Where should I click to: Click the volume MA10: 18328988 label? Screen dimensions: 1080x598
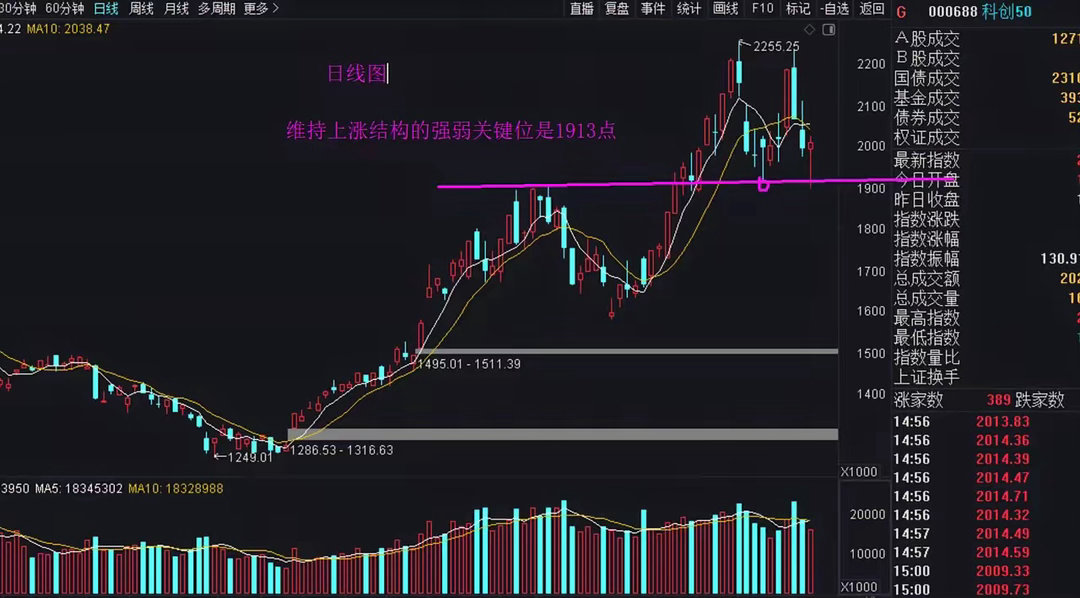coord(175,488)
